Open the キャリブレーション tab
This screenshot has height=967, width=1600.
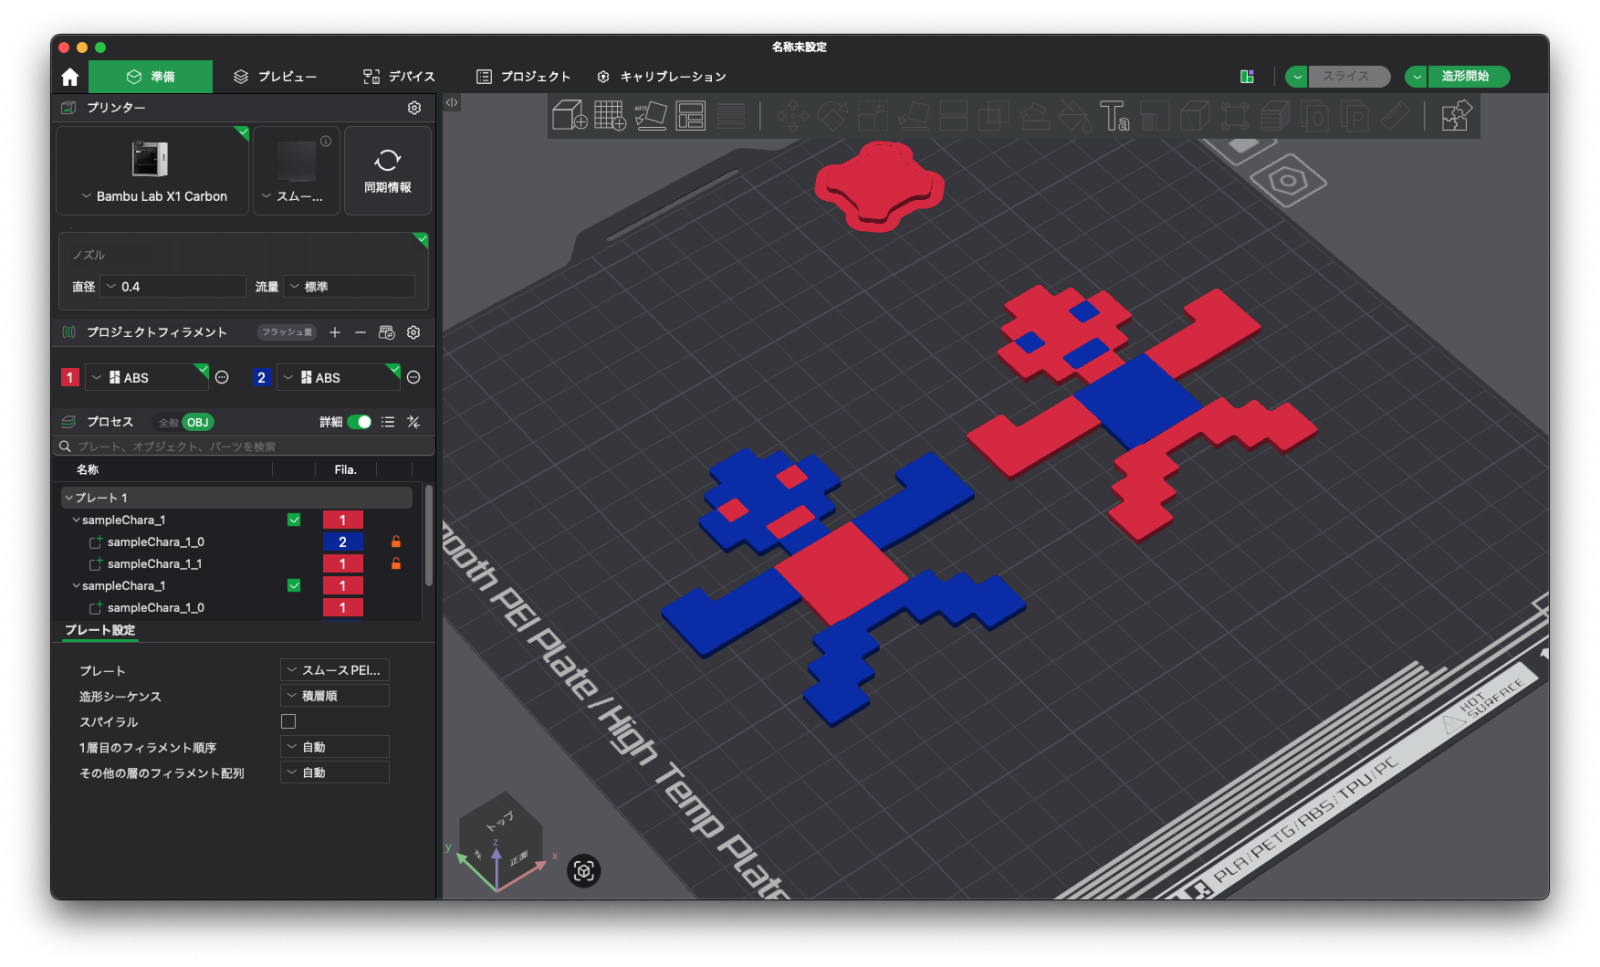pyautogui.click(x=661, y=77)
